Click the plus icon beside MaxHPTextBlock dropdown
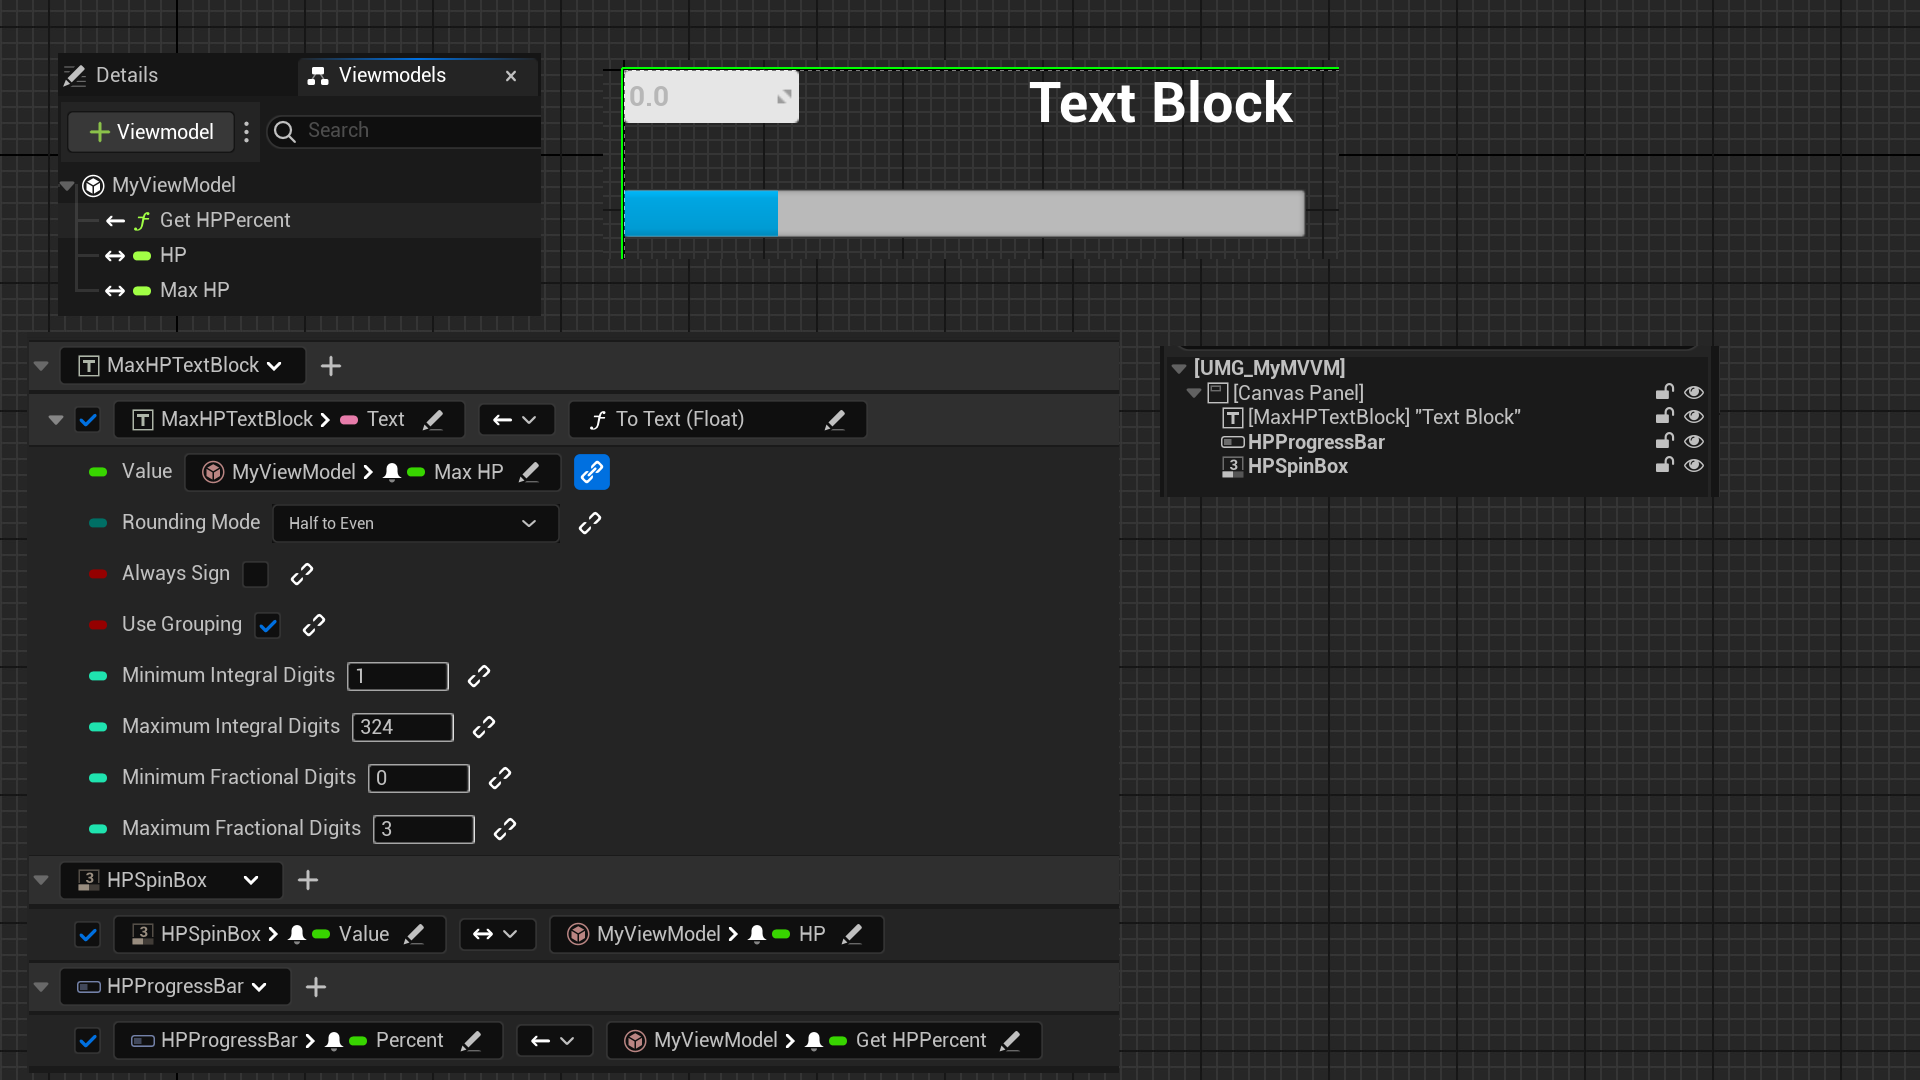The height and width of the screenshot is (1080, 1920). 331,366
